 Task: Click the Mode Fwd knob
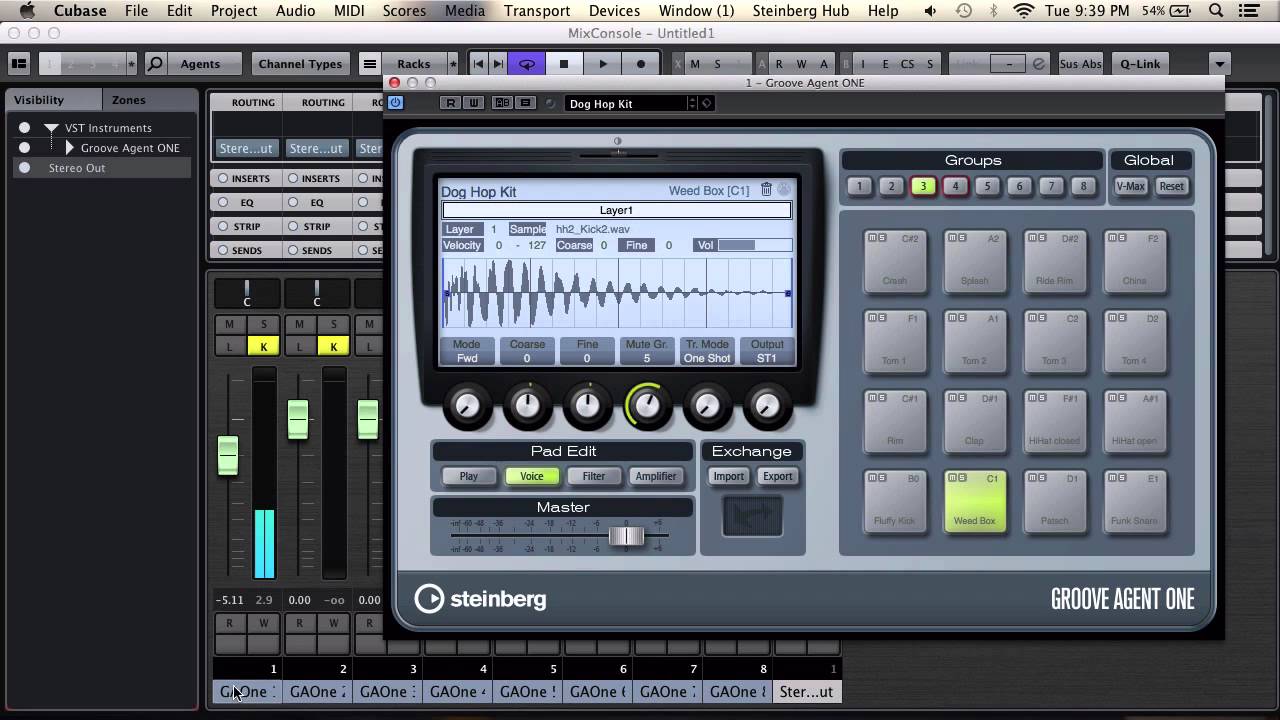point(467,405)
